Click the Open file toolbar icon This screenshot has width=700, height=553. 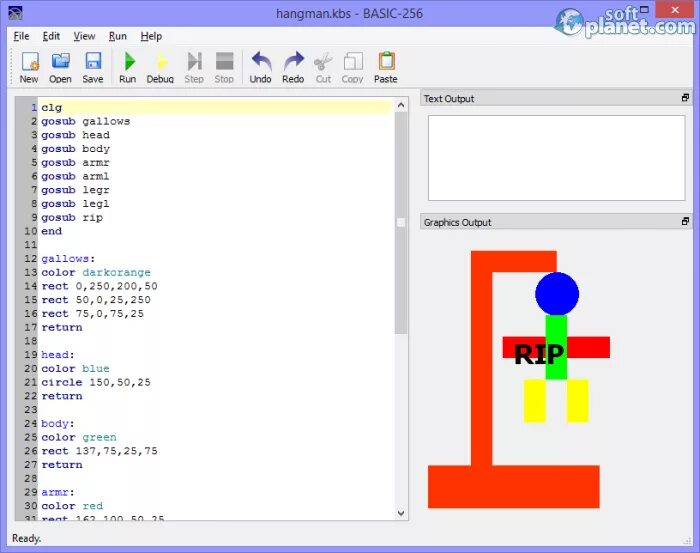click(x=60, y=67)
